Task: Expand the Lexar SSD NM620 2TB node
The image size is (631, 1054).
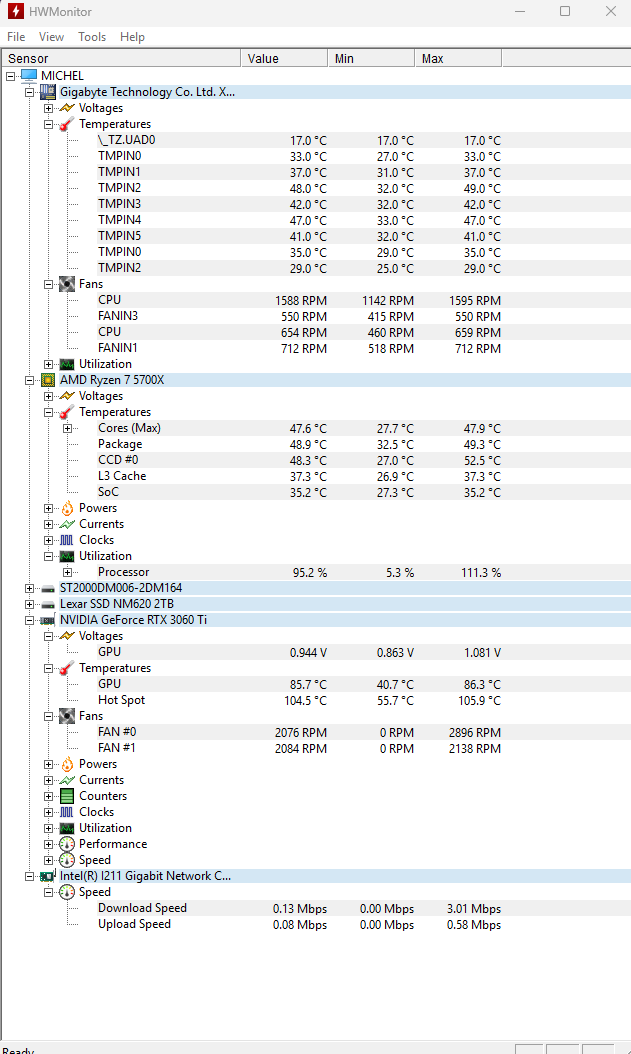Action: click(29, 604)
